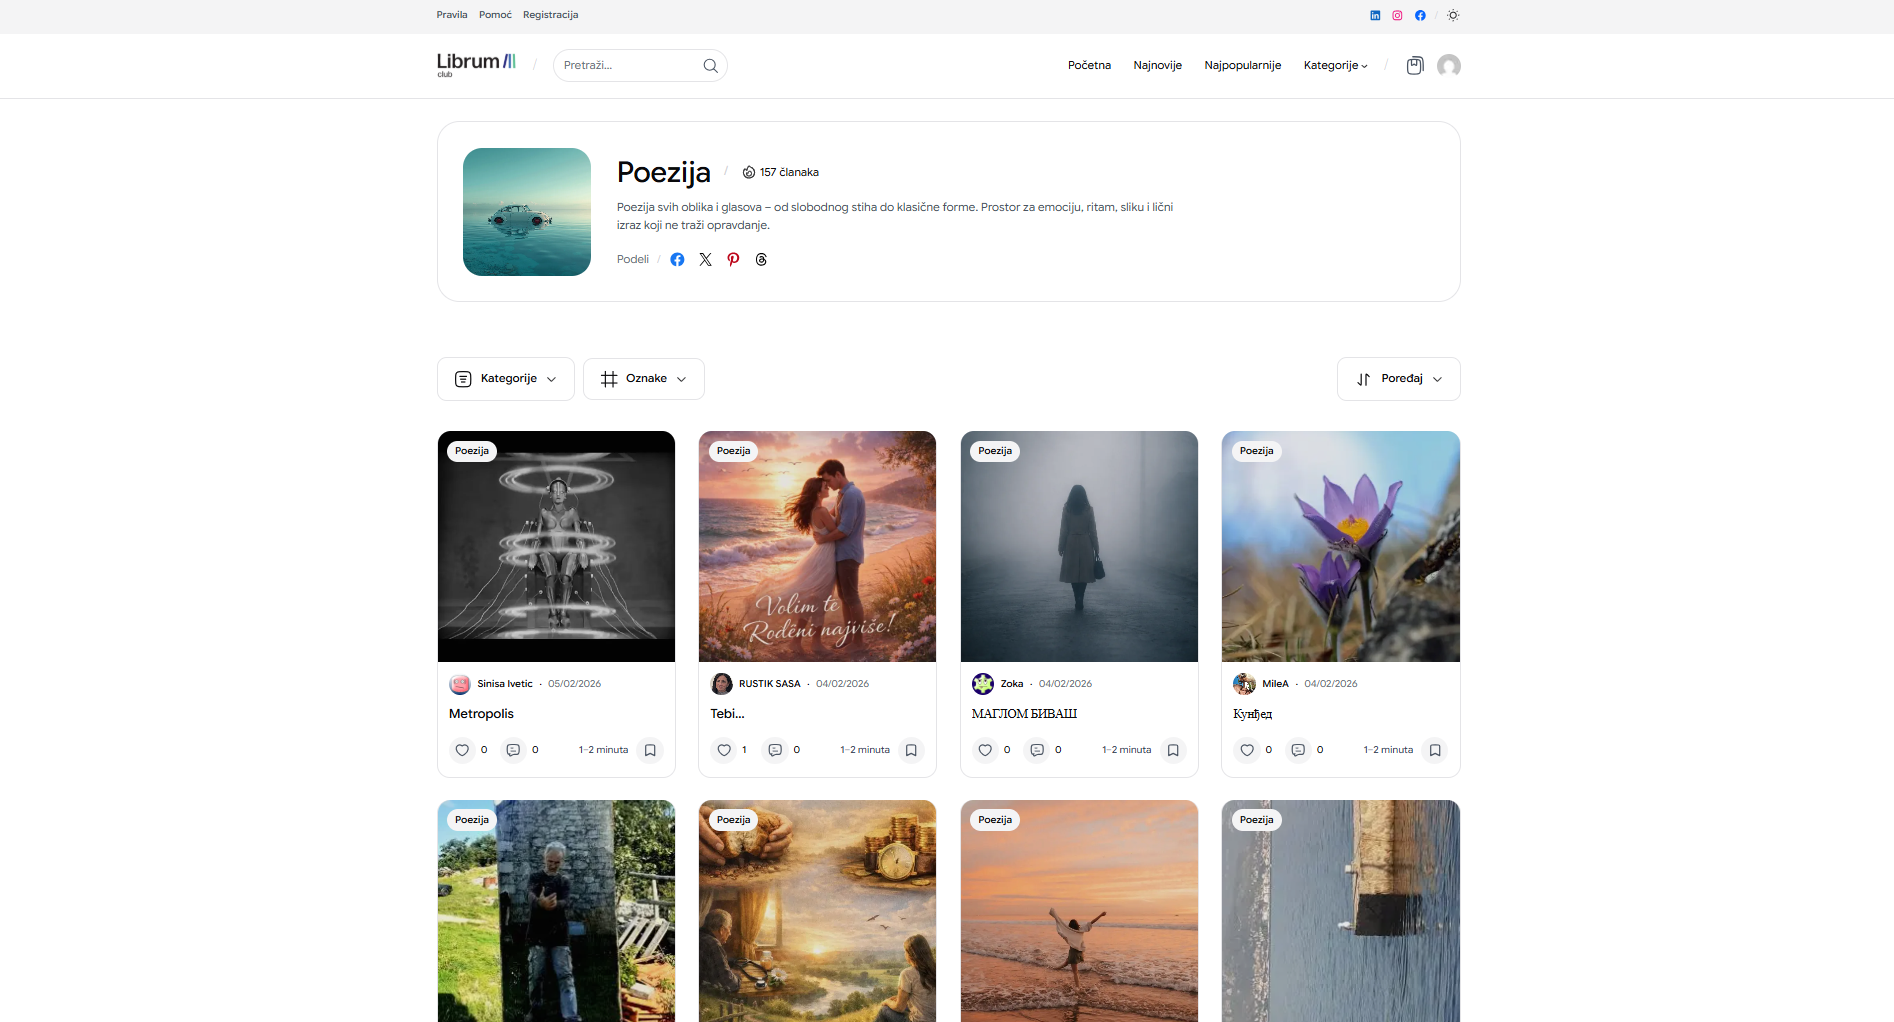Click into the Pretraži search field
Screen dimensions: 1894x1022
click(625, 66)
